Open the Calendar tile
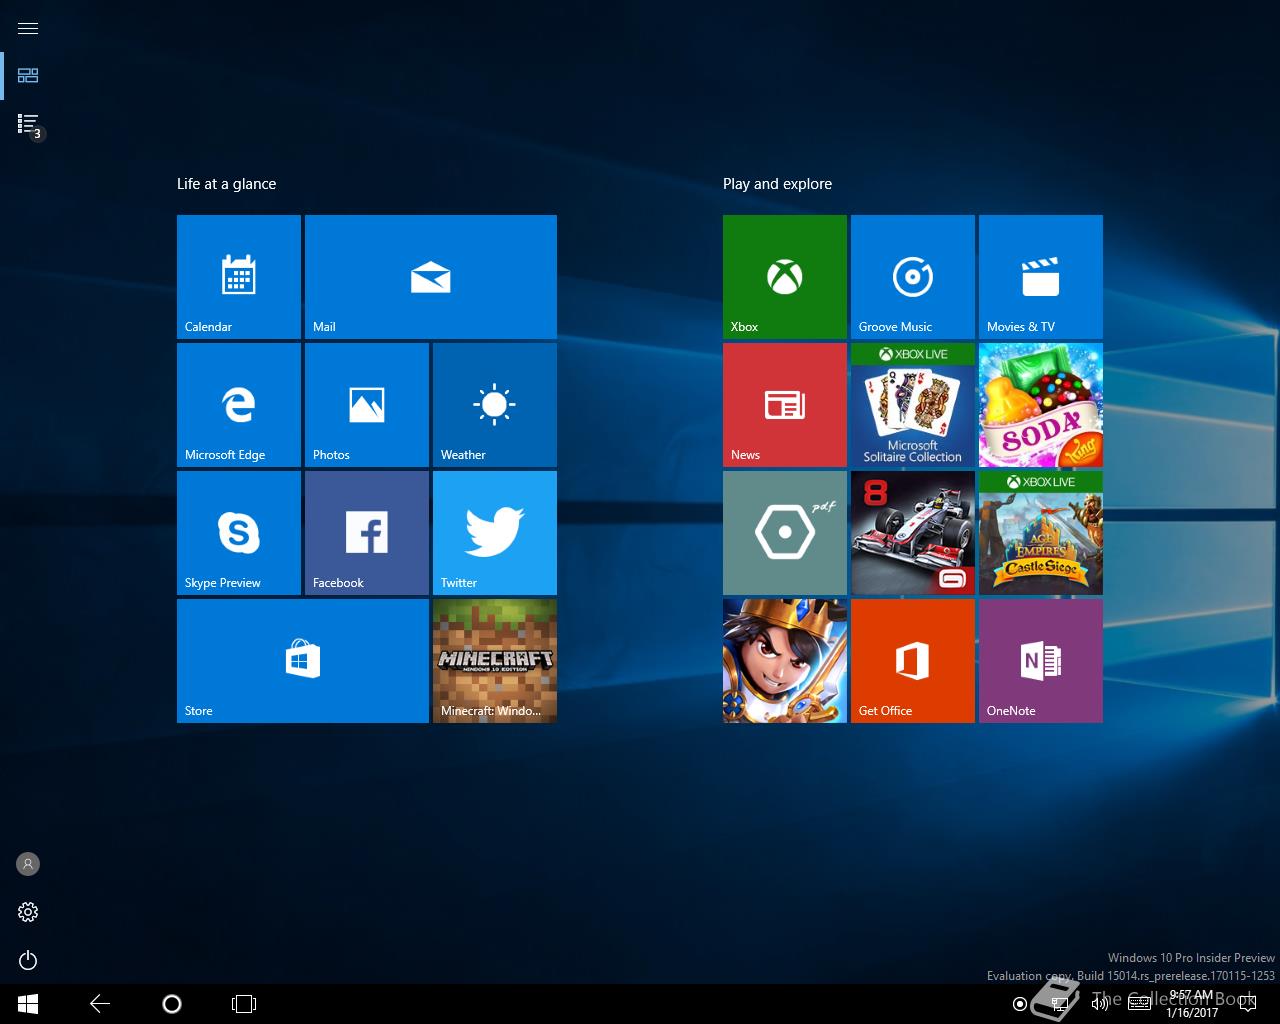 point(238,276)
